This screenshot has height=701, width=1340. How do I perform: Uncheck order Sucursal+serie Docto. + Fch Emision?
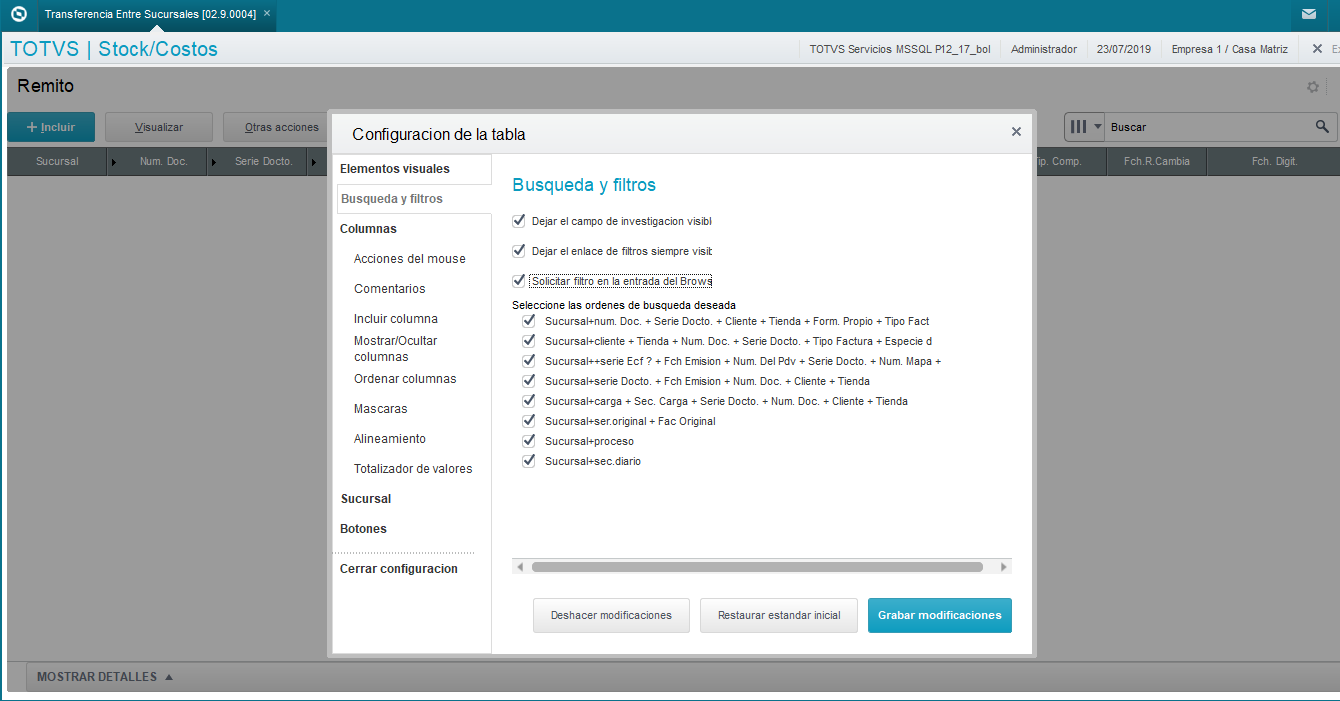click(x=529, y=381)
